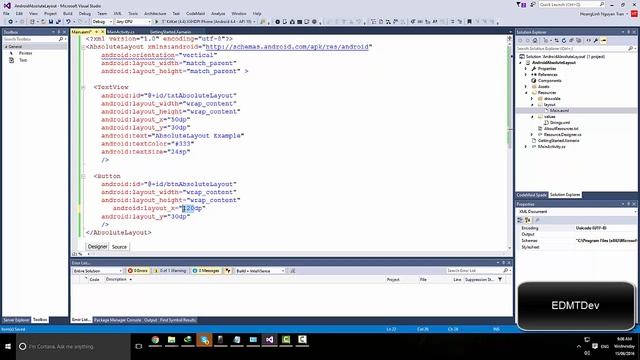Click the Home icon in Solution Explorer toolbar

tap(535, 40)
